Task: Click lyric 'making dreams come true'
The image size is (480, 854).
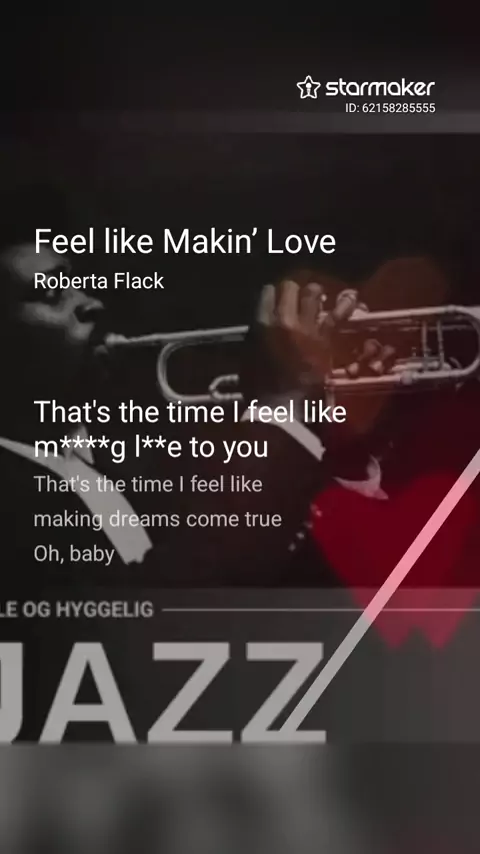Action: tap(157, 519)
